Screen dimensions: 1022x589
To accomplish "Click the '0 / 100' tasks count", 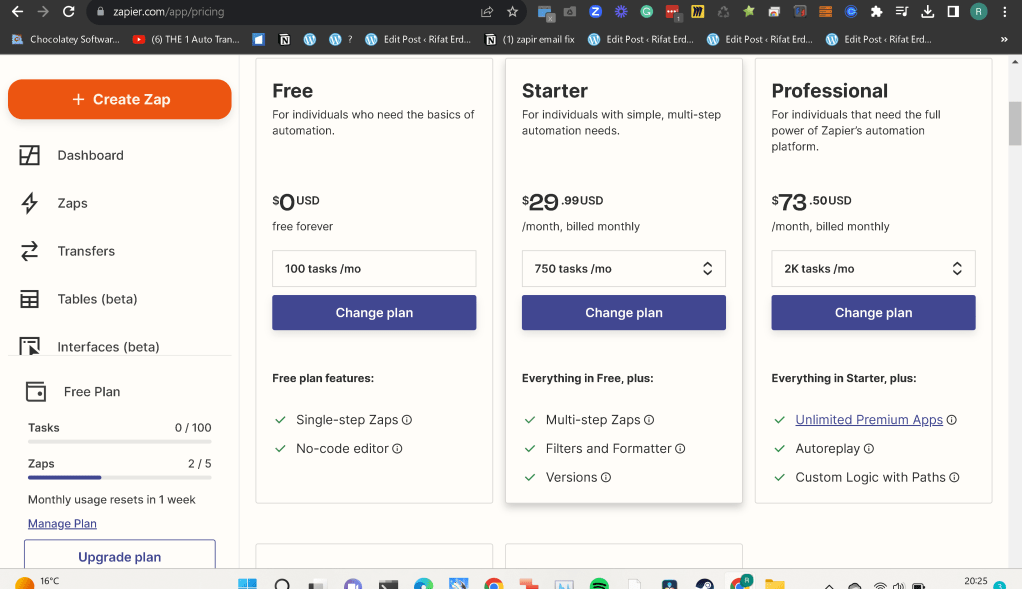I will pyautogui.click(x=193, y=428).
